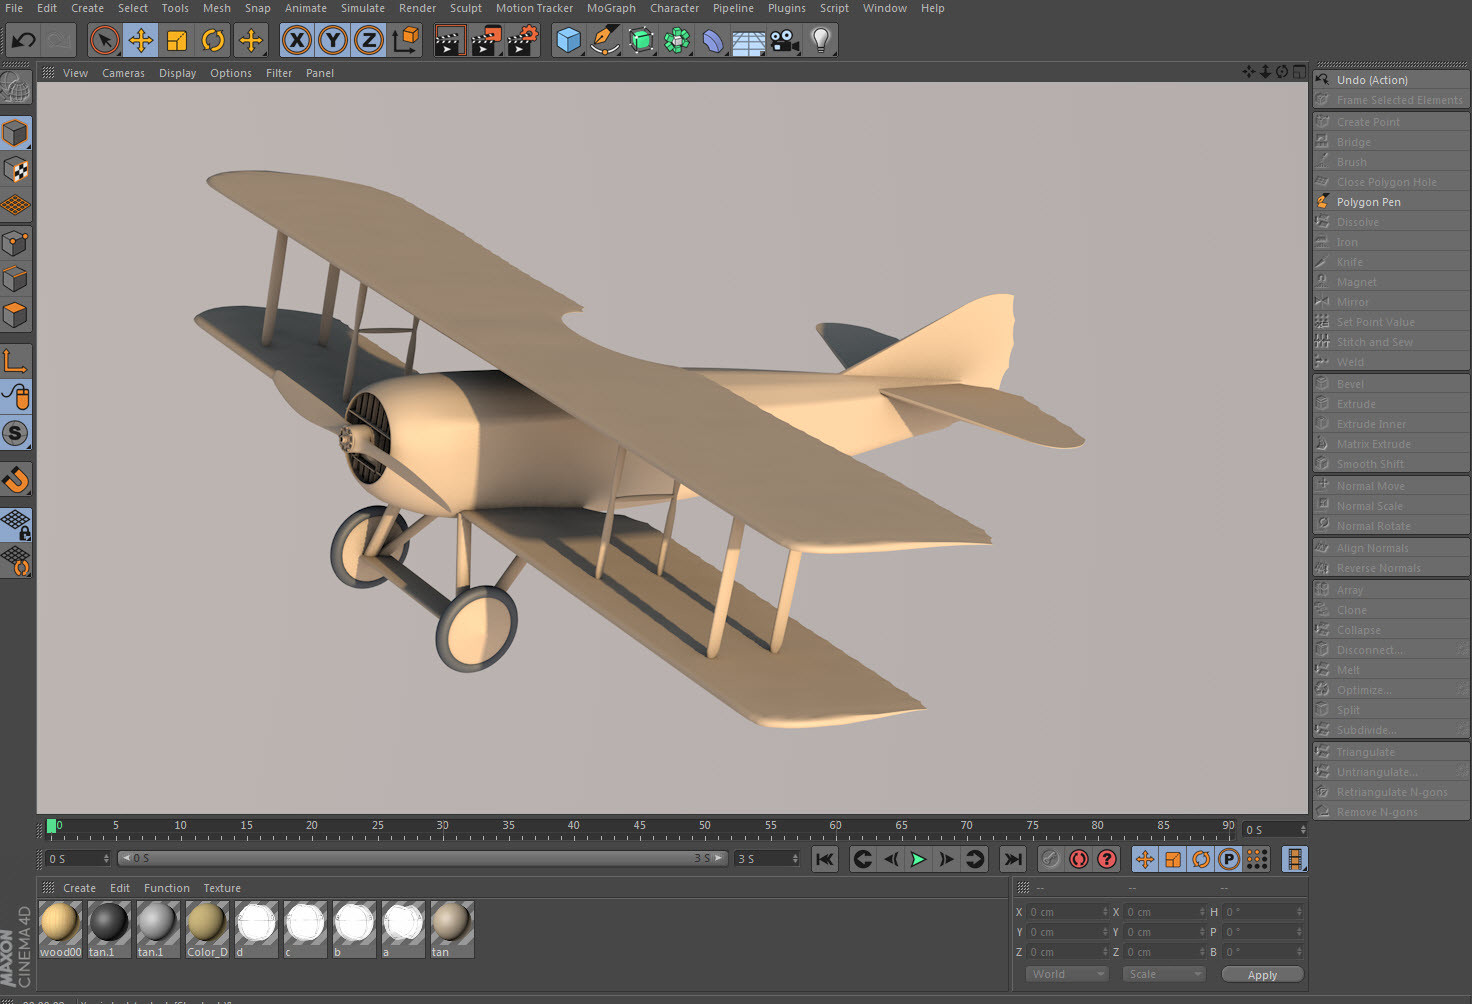Switch to Polygons mode
The image size is (1472, 1004).
pyautogui.click(x=15, y=315)
